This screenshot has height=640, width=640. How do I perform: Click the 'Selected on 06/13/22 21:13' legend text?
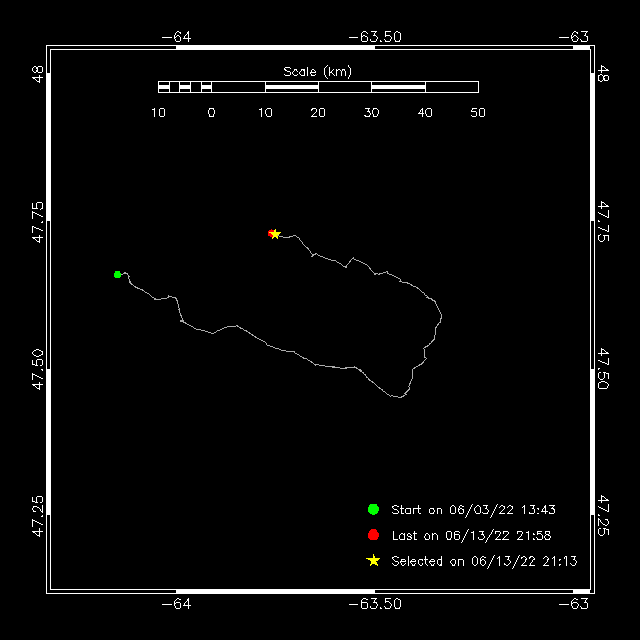(484, 562)
